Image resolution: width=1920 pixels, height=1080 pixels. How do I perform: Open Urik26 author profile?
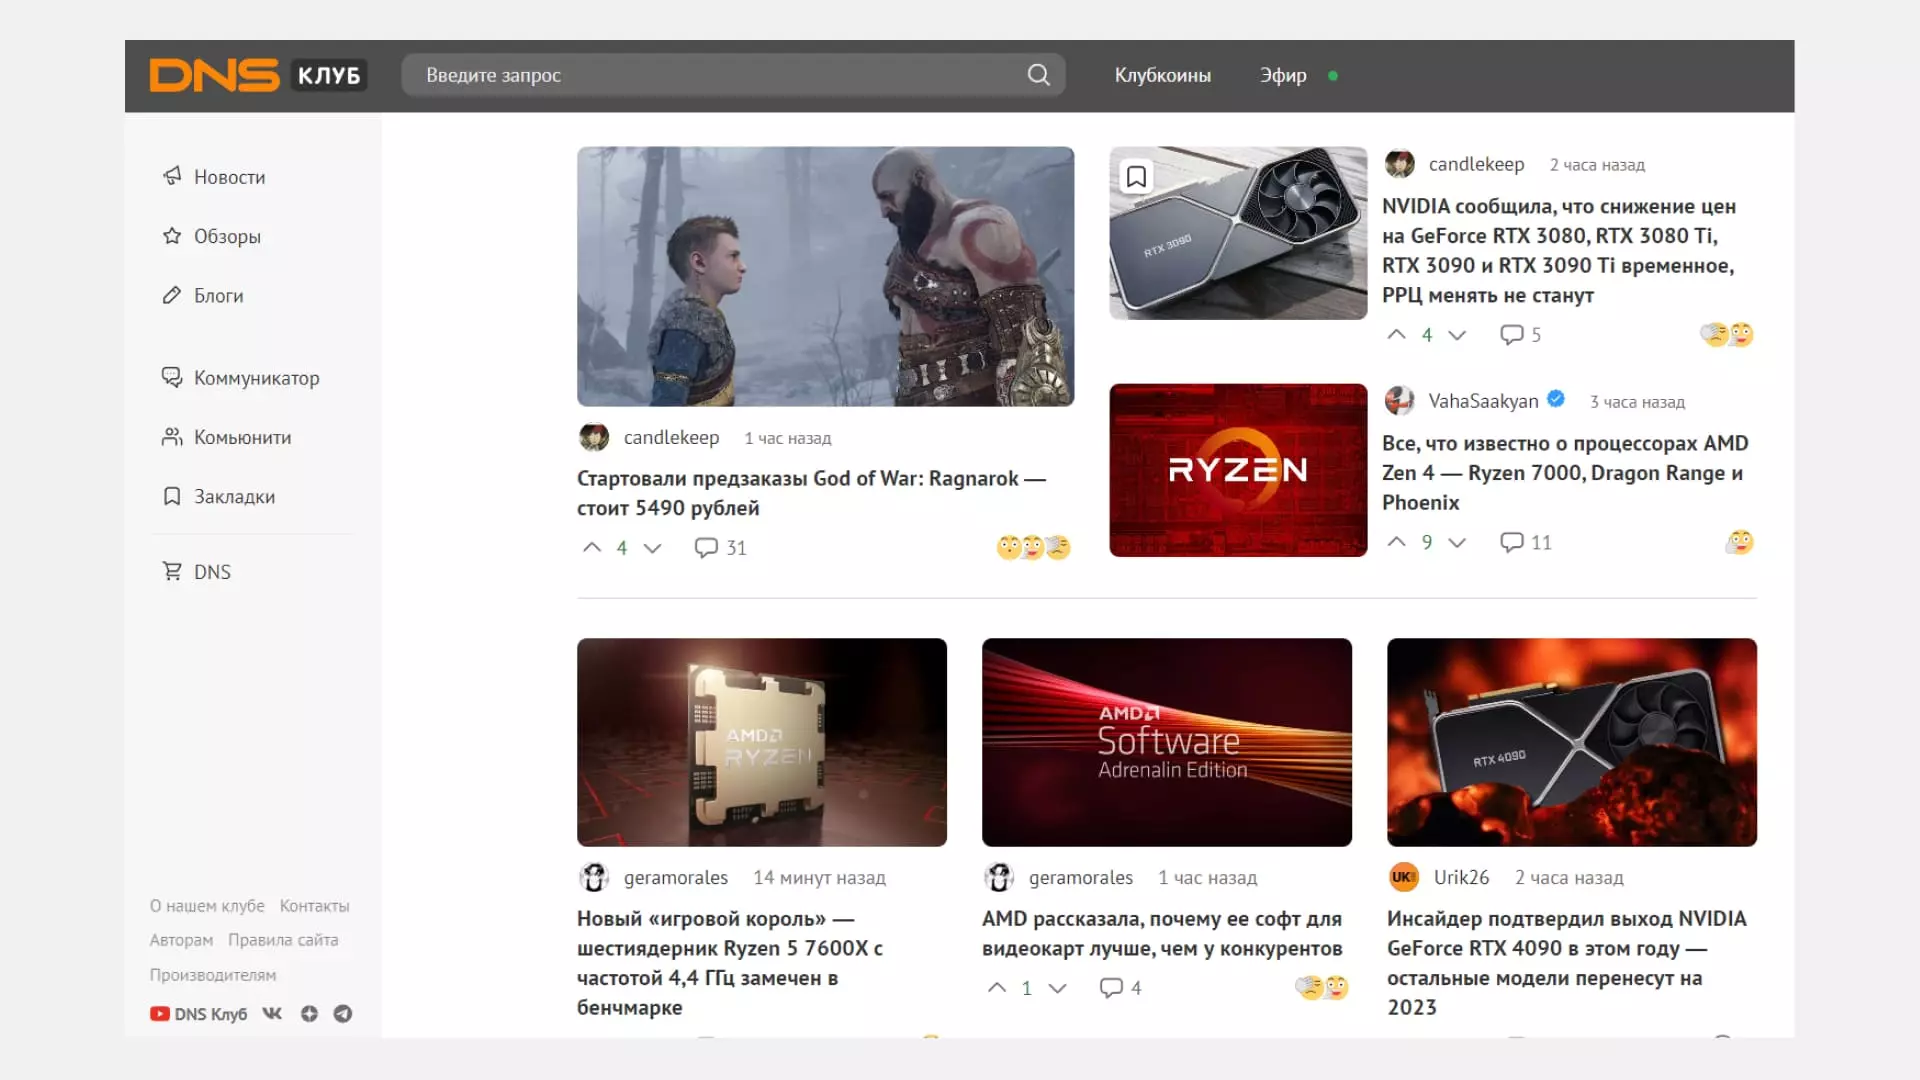point(1461,877)
